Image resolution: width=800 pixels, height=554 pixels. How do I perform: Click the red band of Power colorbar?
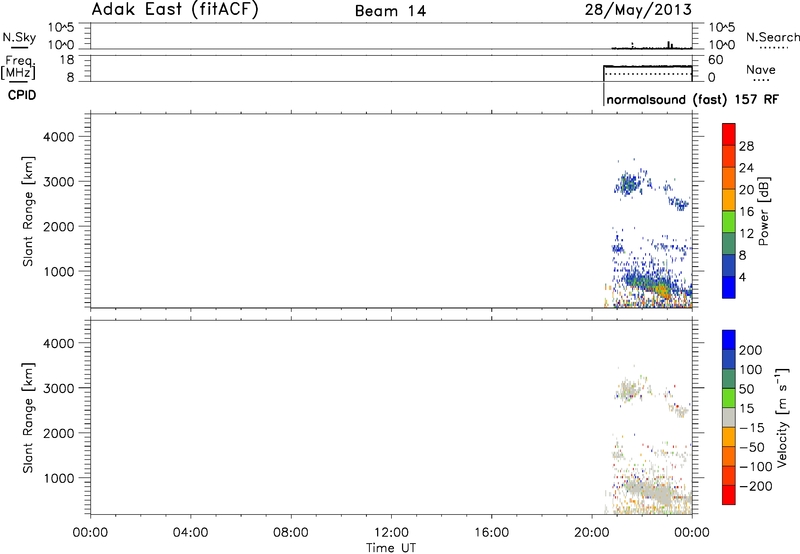729,135
